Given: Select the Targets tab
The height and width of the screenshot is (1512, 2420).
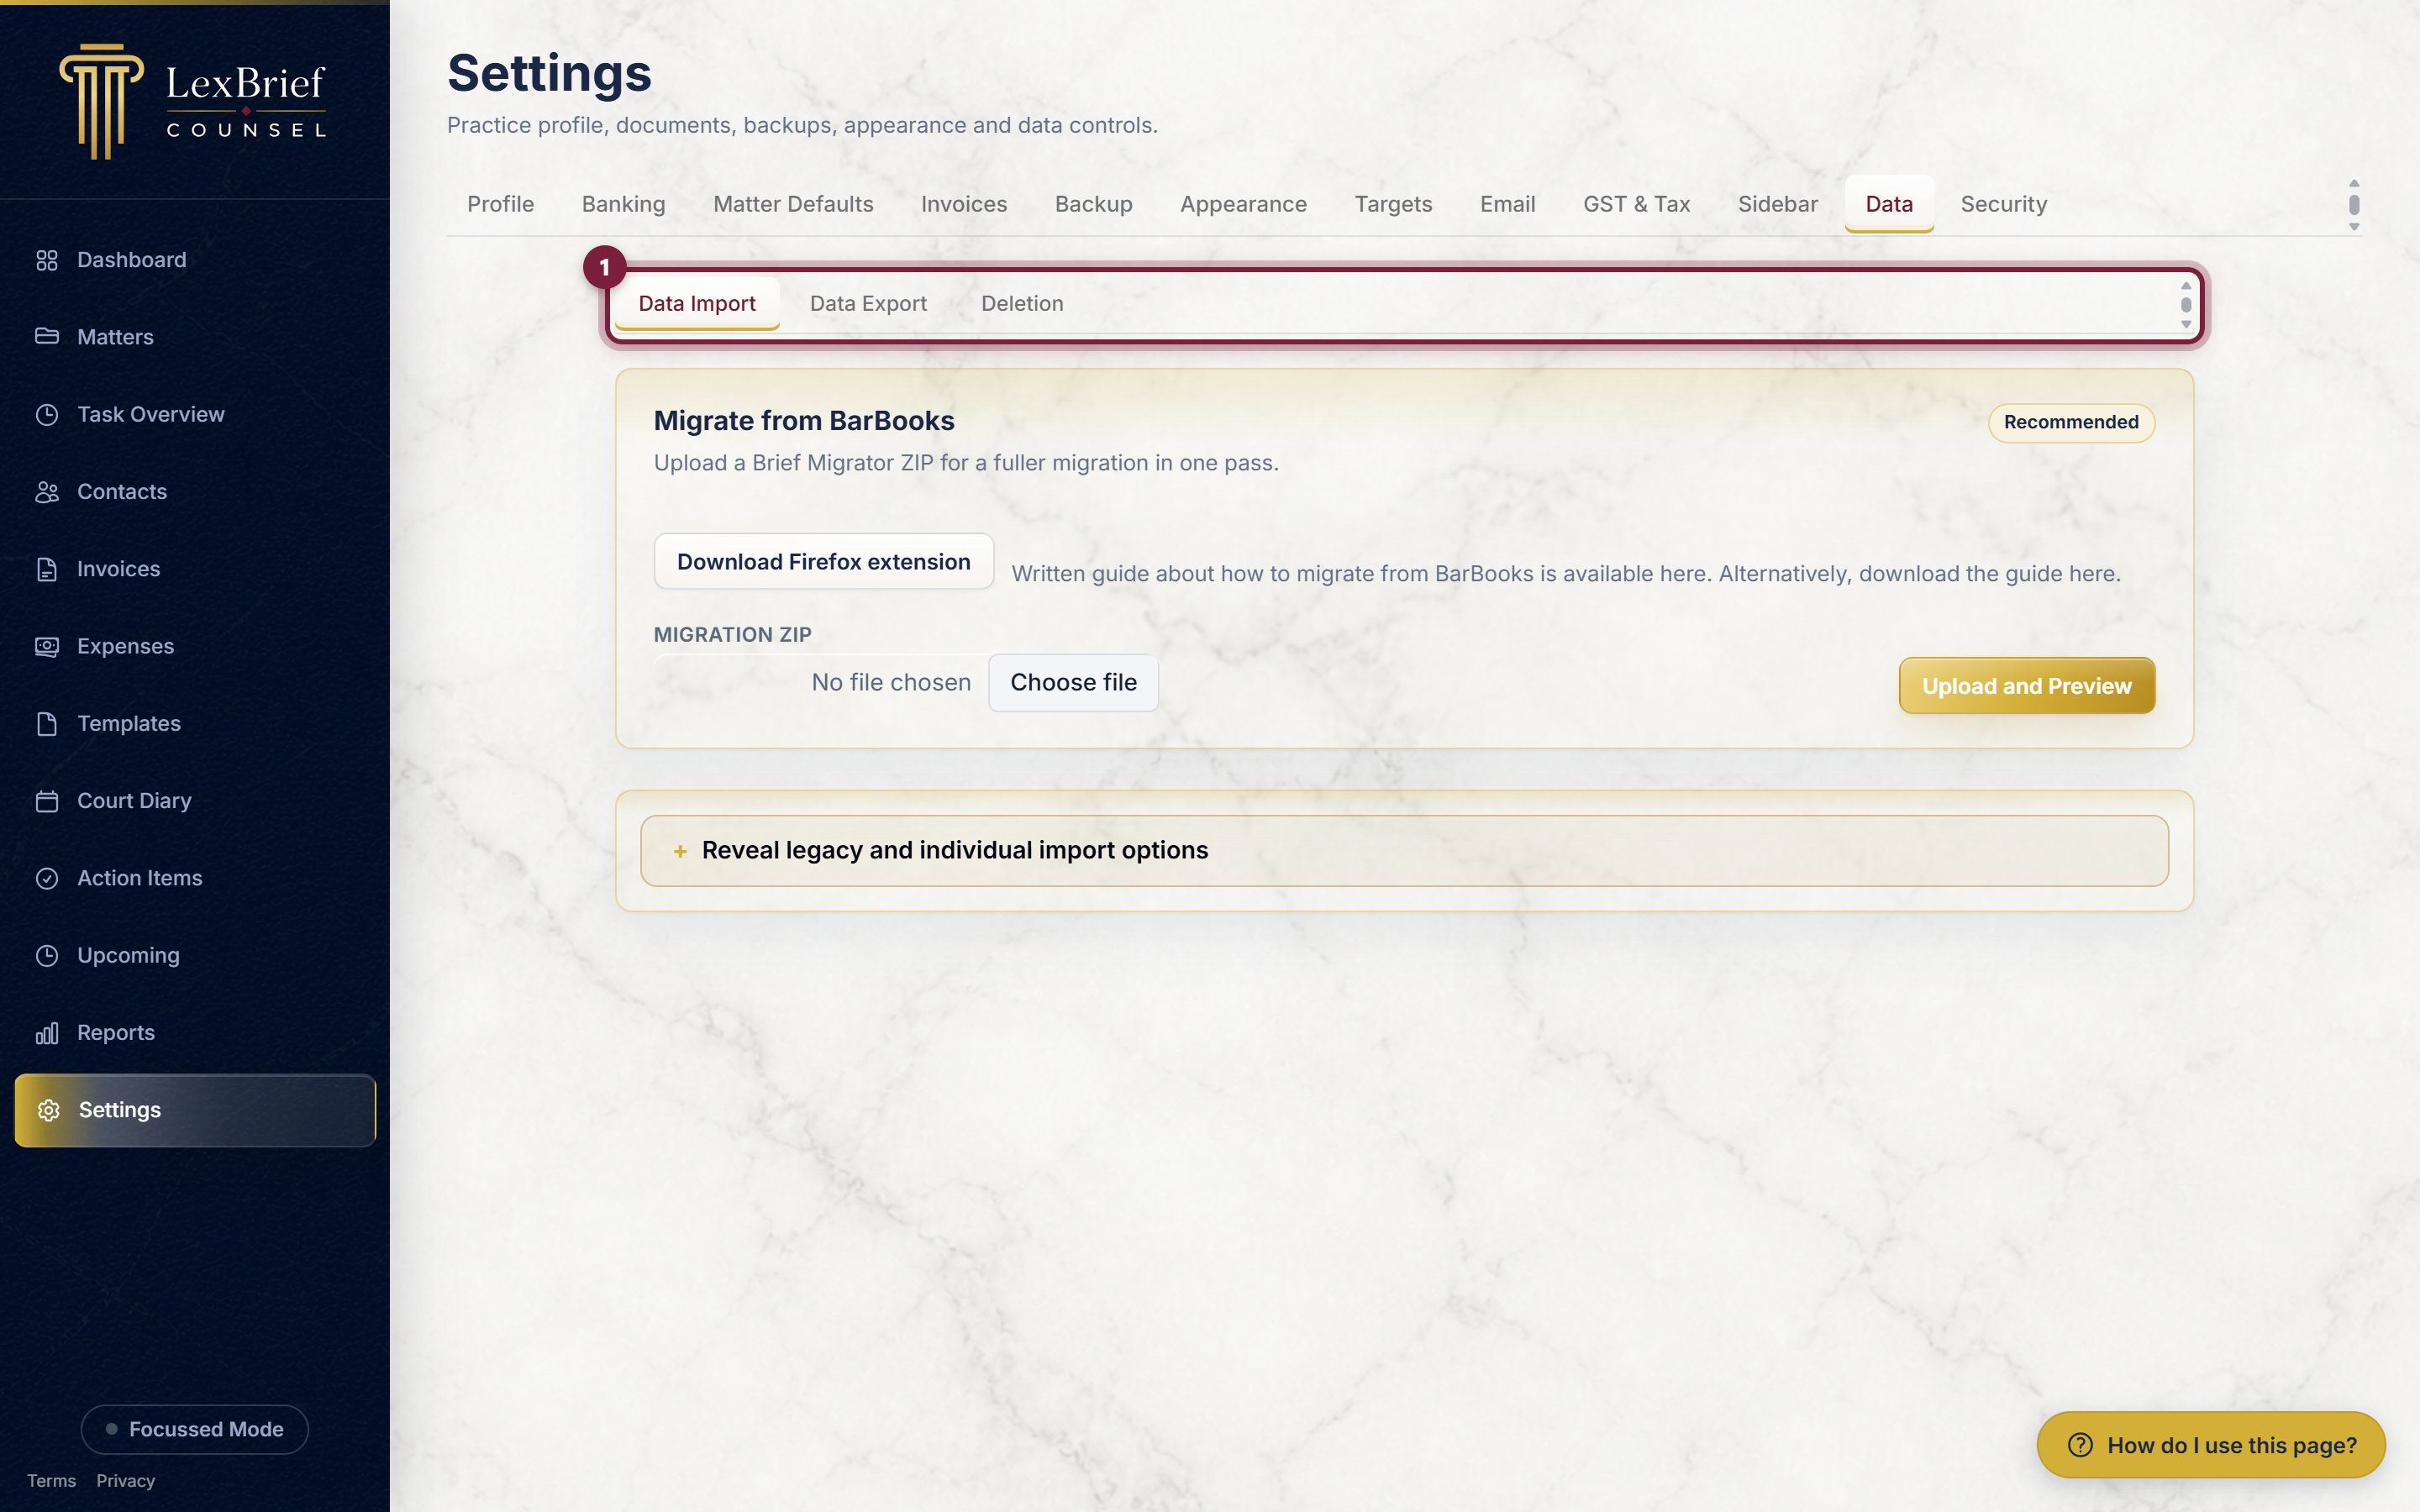Looking at the screenshot, I should (x=1393, y=204).
